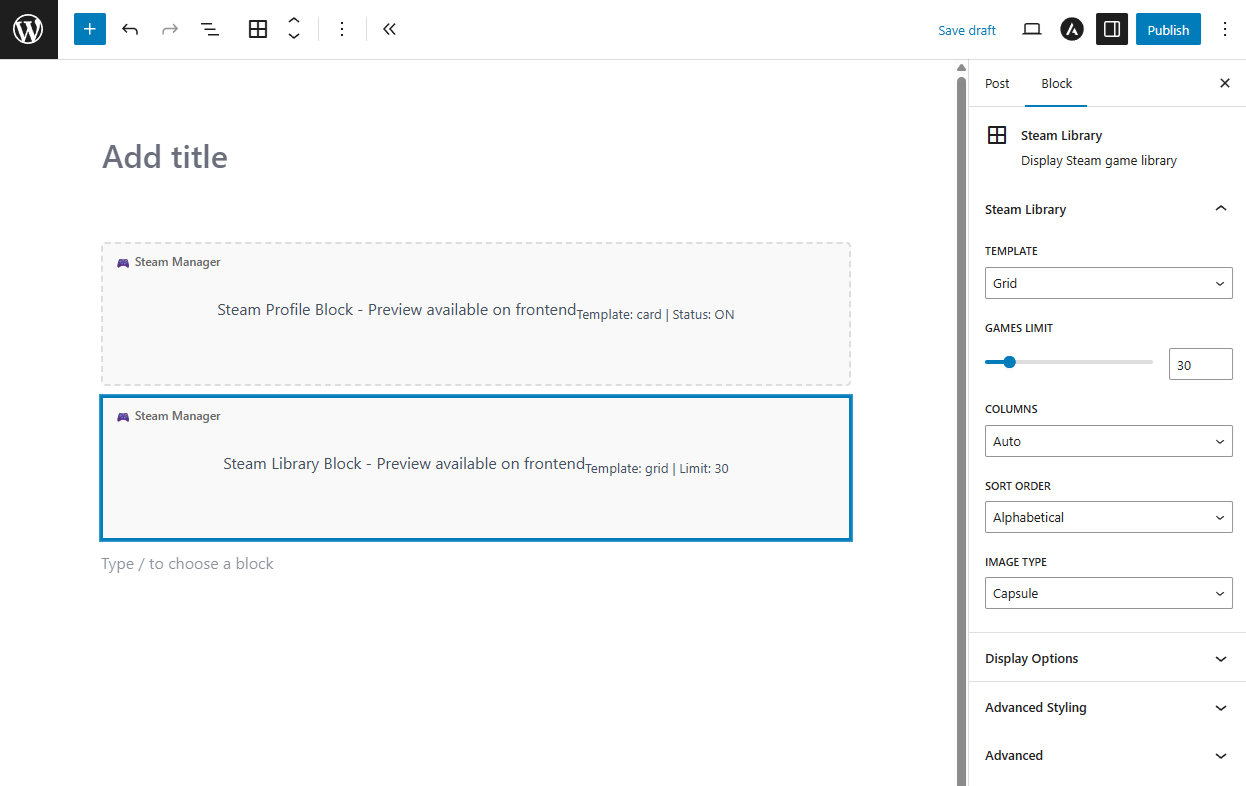This screenshot has height=786, width=1246.
Task: Switch to the Post tab
Action: point(997,83)
